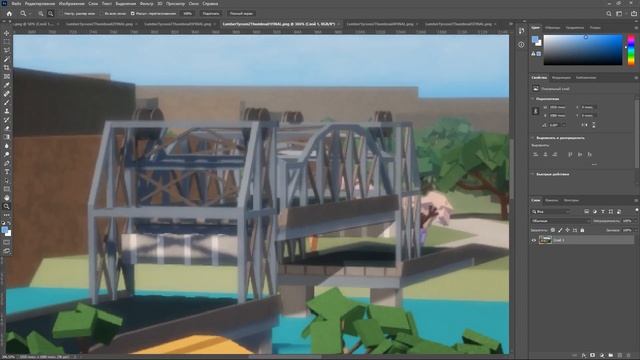
Task: Toggle lock all padlock icon
Action: [x=582, y=230]
